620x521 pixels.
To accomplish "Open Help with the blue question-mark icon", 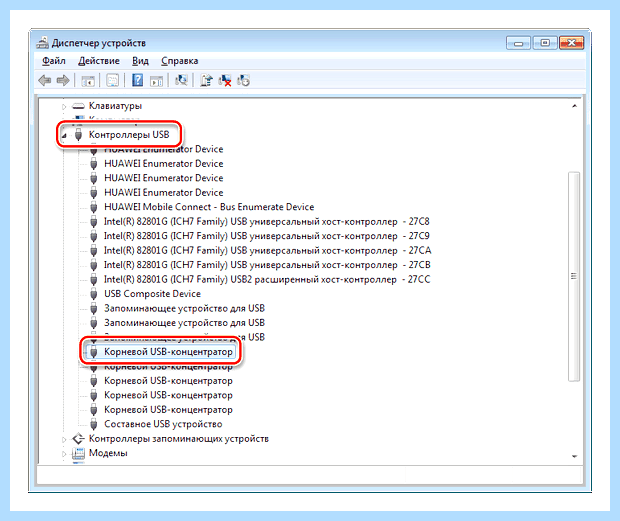I will pos(137,80).
